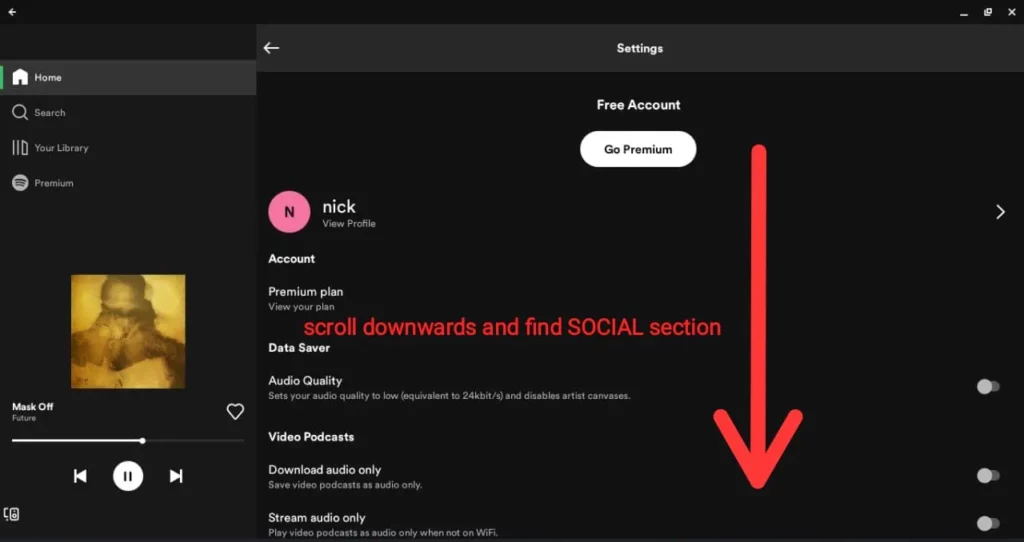The width and height of the screenshot is (1024, 542).
Task: Click the Your Library shelf icon
Action: click(x=20, y=148)
